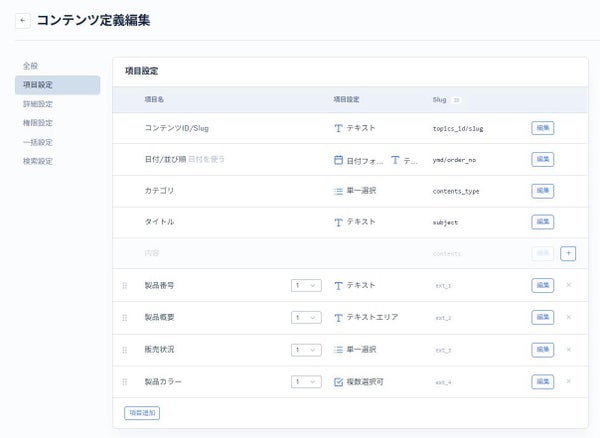Edit the 日付/並び順 row

point(543,160)
